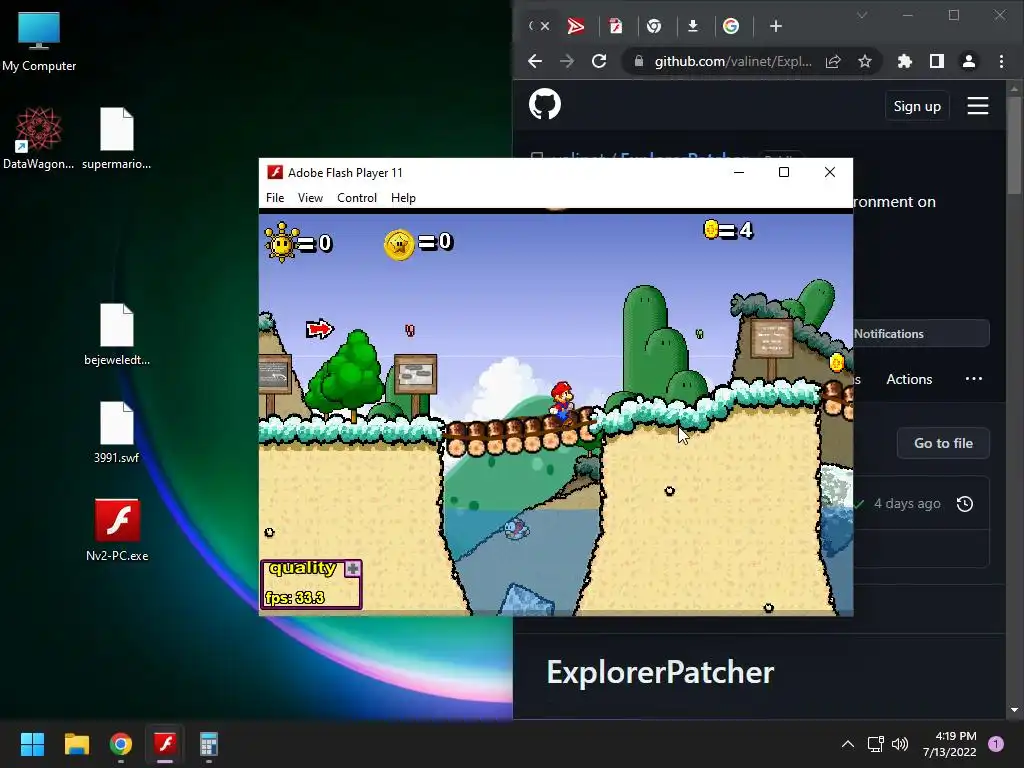Switch to the downloads tab in Chrome
Viewport: 1024px width, 768px height.
(693, 26)
